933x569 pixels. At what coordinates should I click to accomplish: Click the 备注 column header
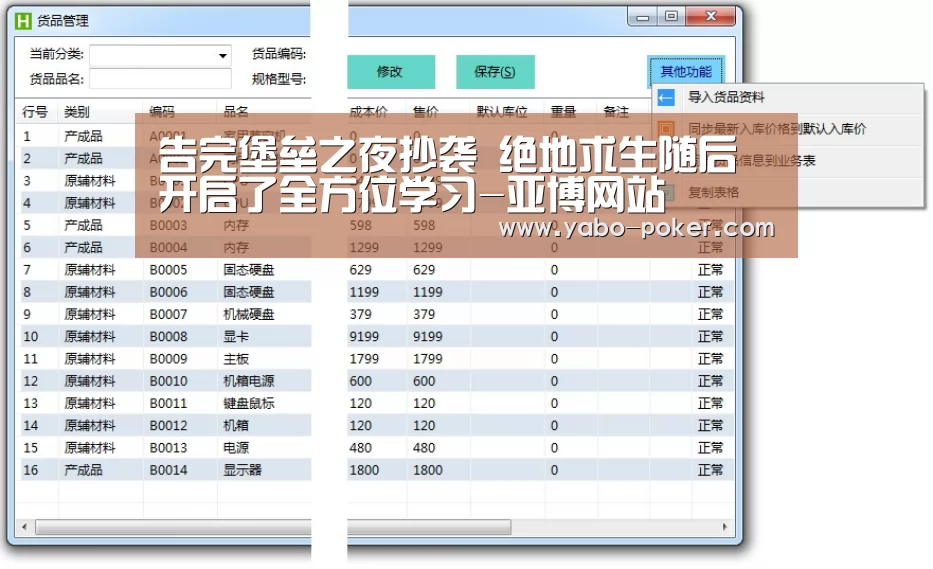point(615,112)
